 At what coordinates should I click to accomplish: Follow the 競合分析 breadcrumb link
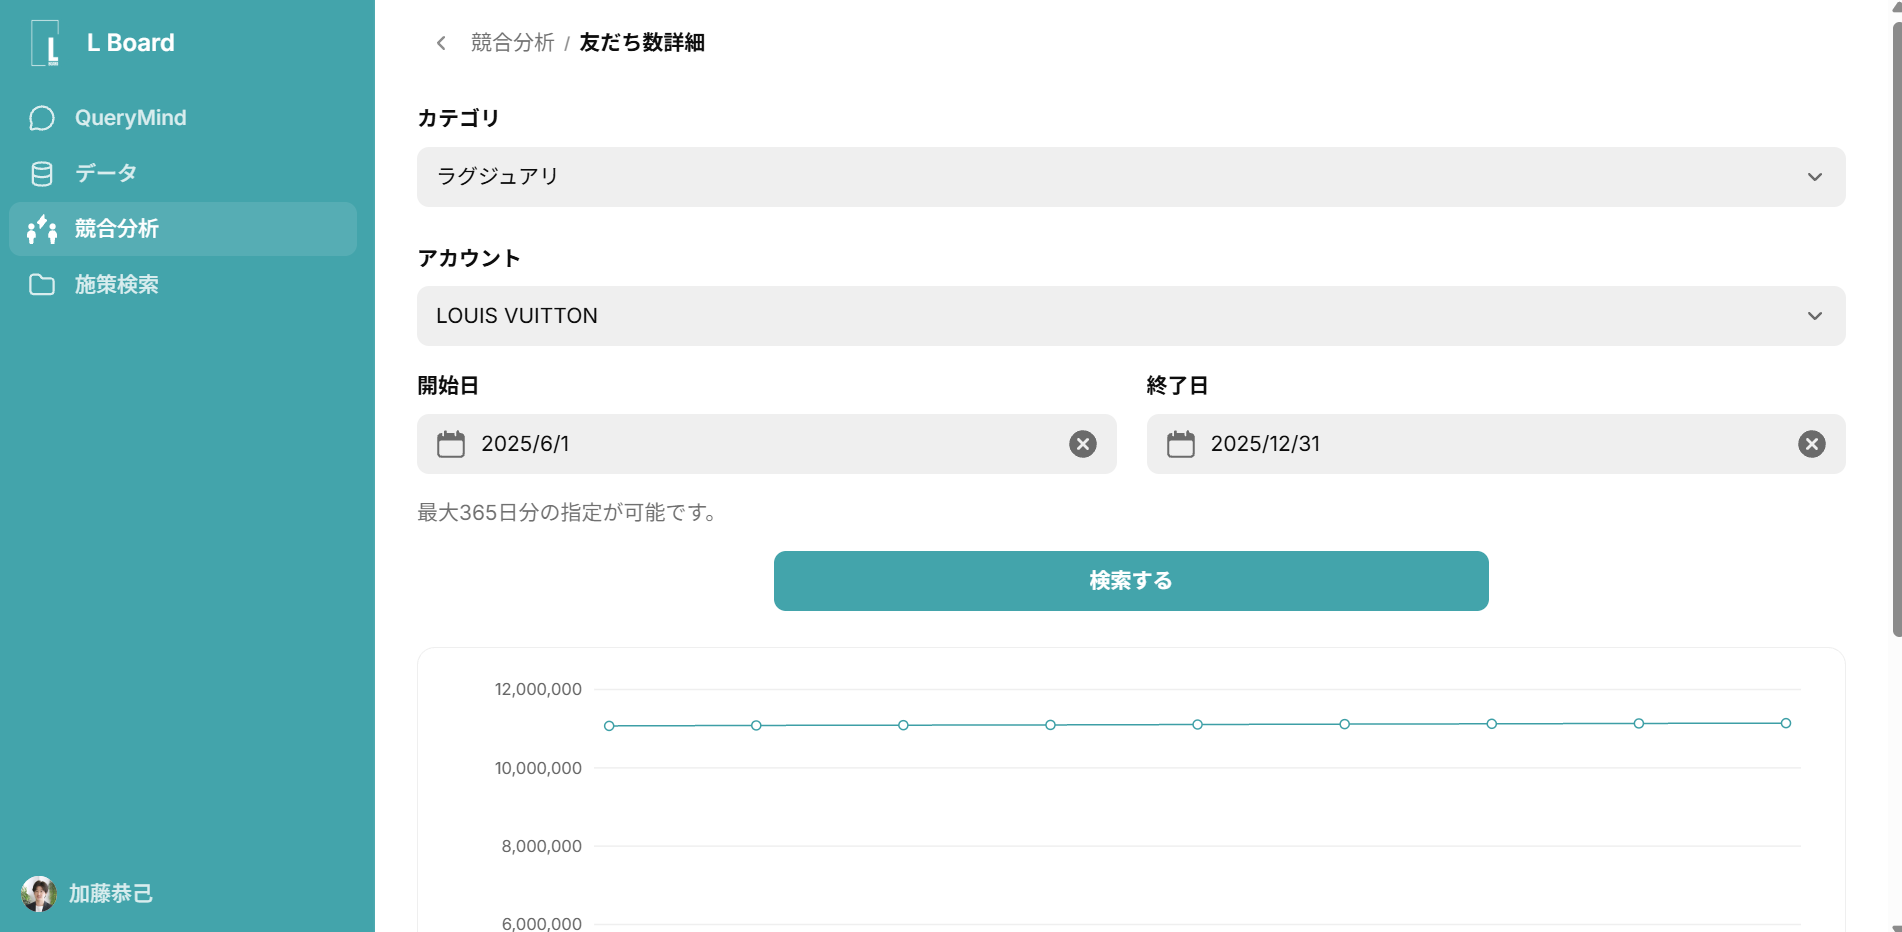point(512,43)
